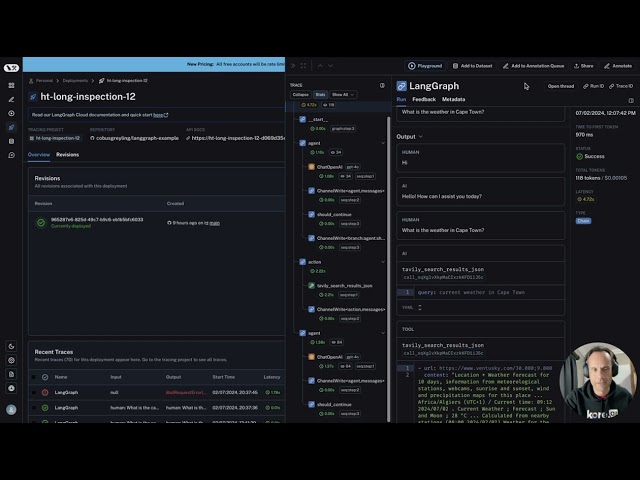
Task: Toggle the run details side panel icon
Action: [631, 100]
